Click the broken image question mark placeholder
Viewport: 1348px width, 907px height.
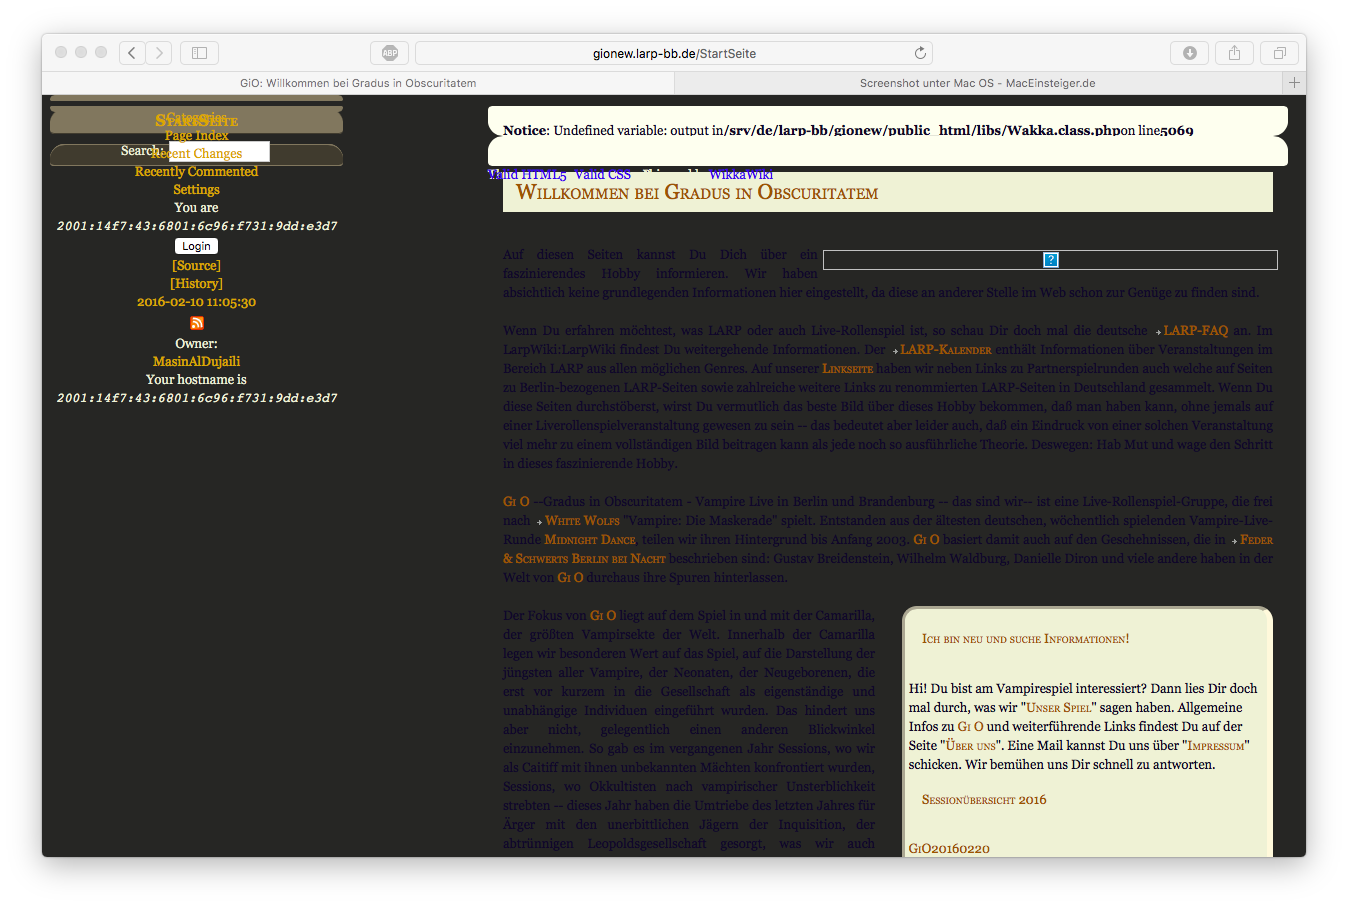1050,260
